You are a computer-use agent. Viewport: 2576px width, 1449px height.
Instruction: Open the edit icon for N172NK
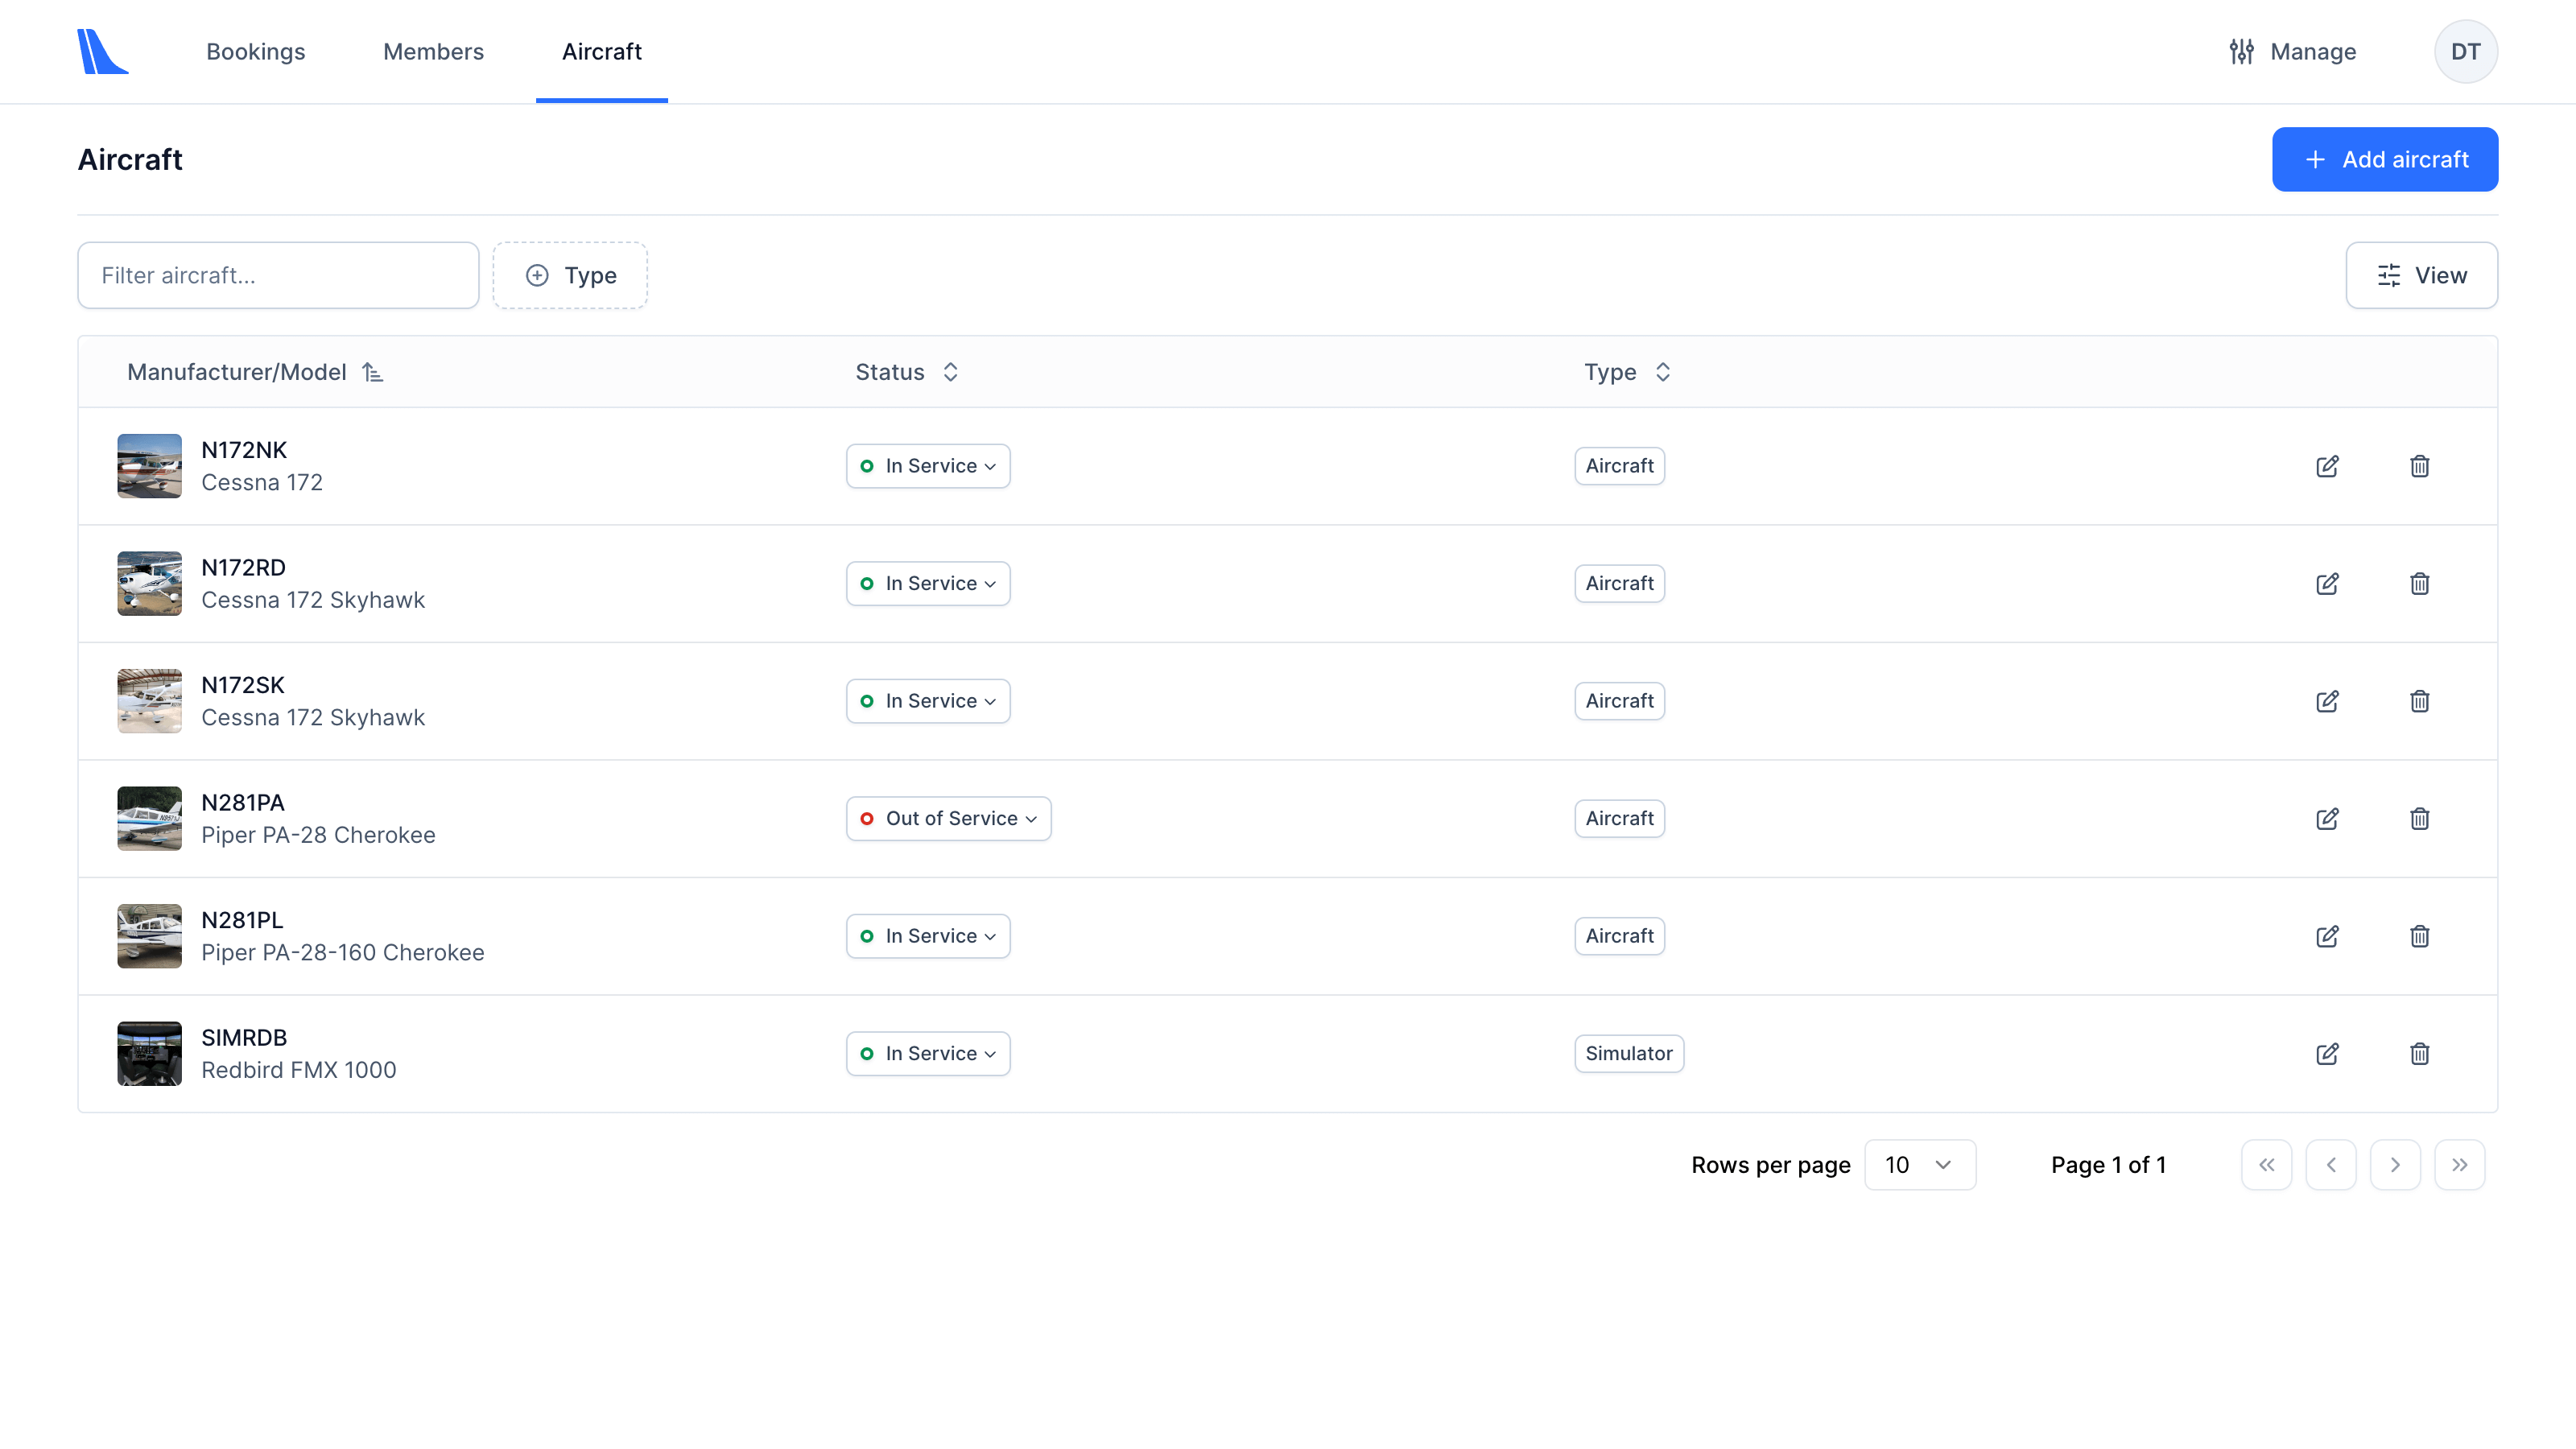pyautogui.click(x=2328, y=466)
